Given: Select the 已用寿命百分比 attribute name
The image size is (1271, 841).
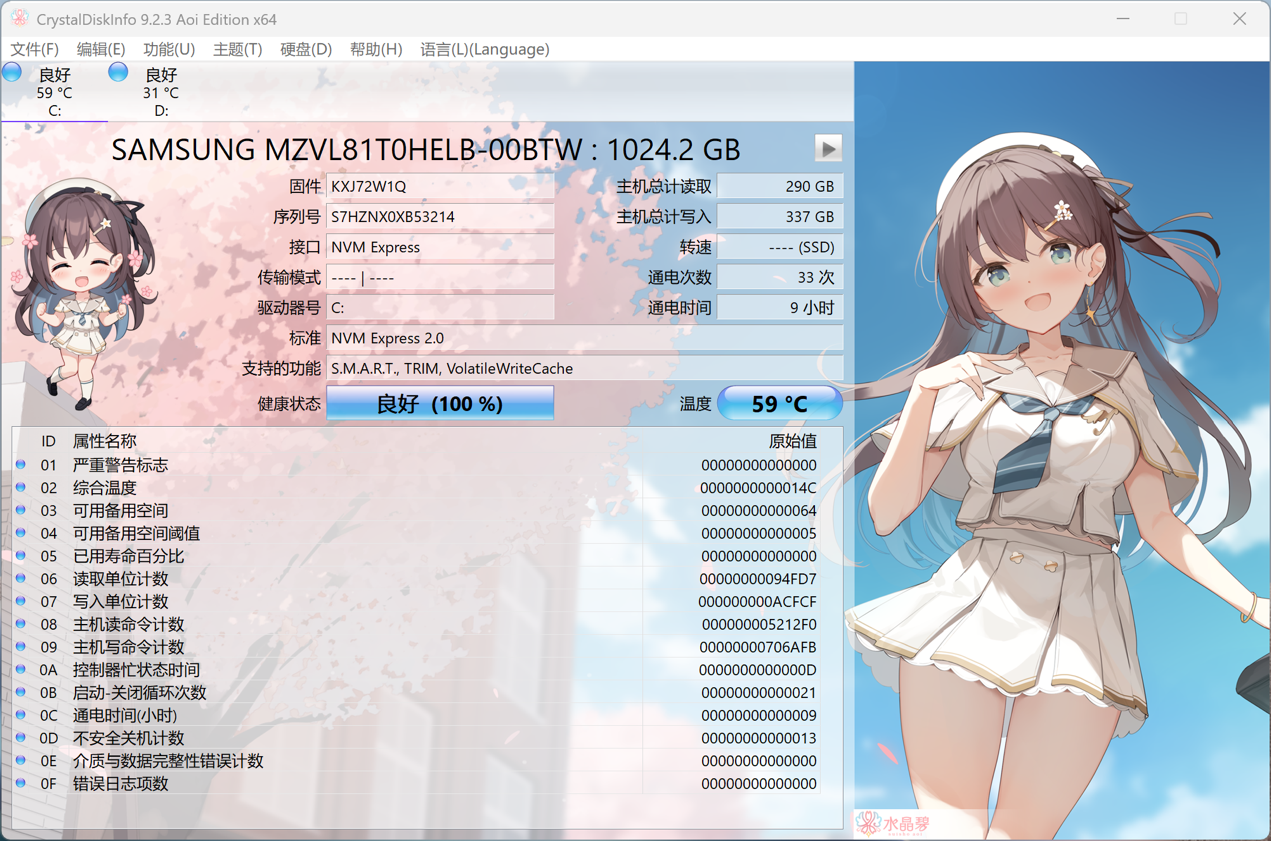Looking at the screenshot, I should pyautogui.click(x=128, y=556).
